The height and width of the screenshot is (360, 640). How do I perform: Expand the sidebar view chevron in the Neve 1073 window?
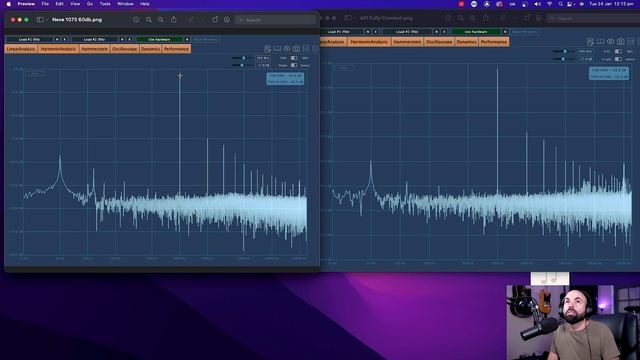click(x=47, y=20)
